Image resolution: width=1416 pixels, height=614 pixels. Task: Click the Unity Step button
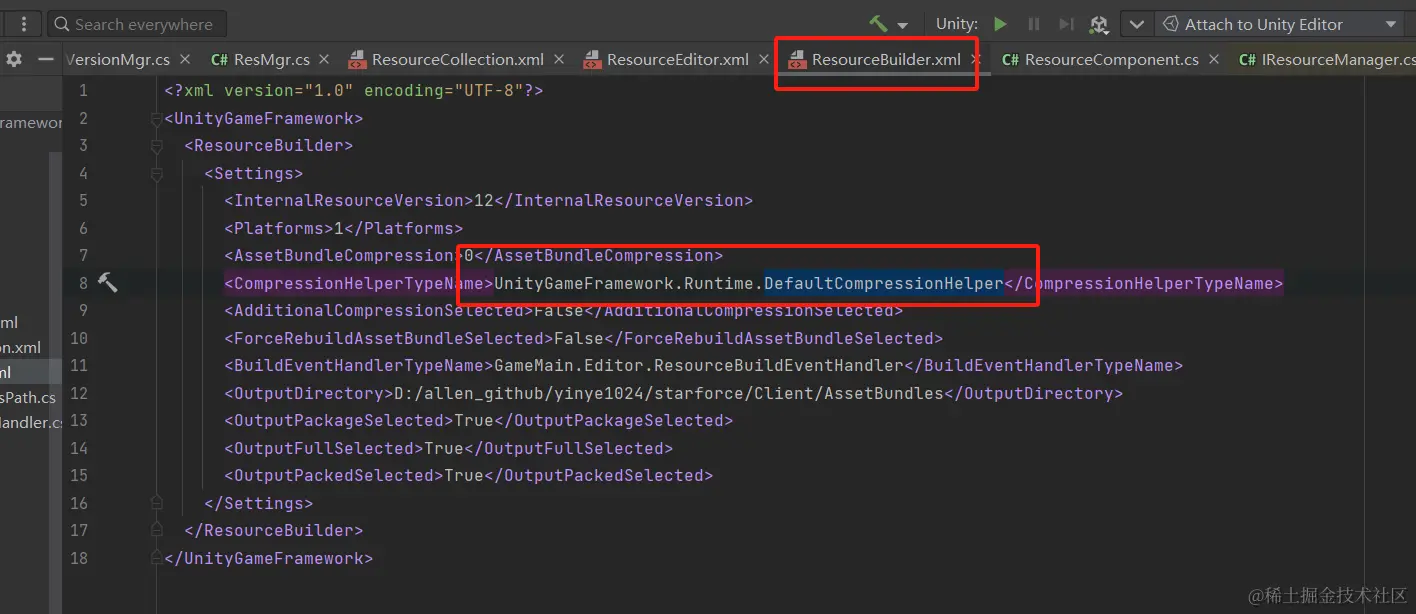[1067, 24]
